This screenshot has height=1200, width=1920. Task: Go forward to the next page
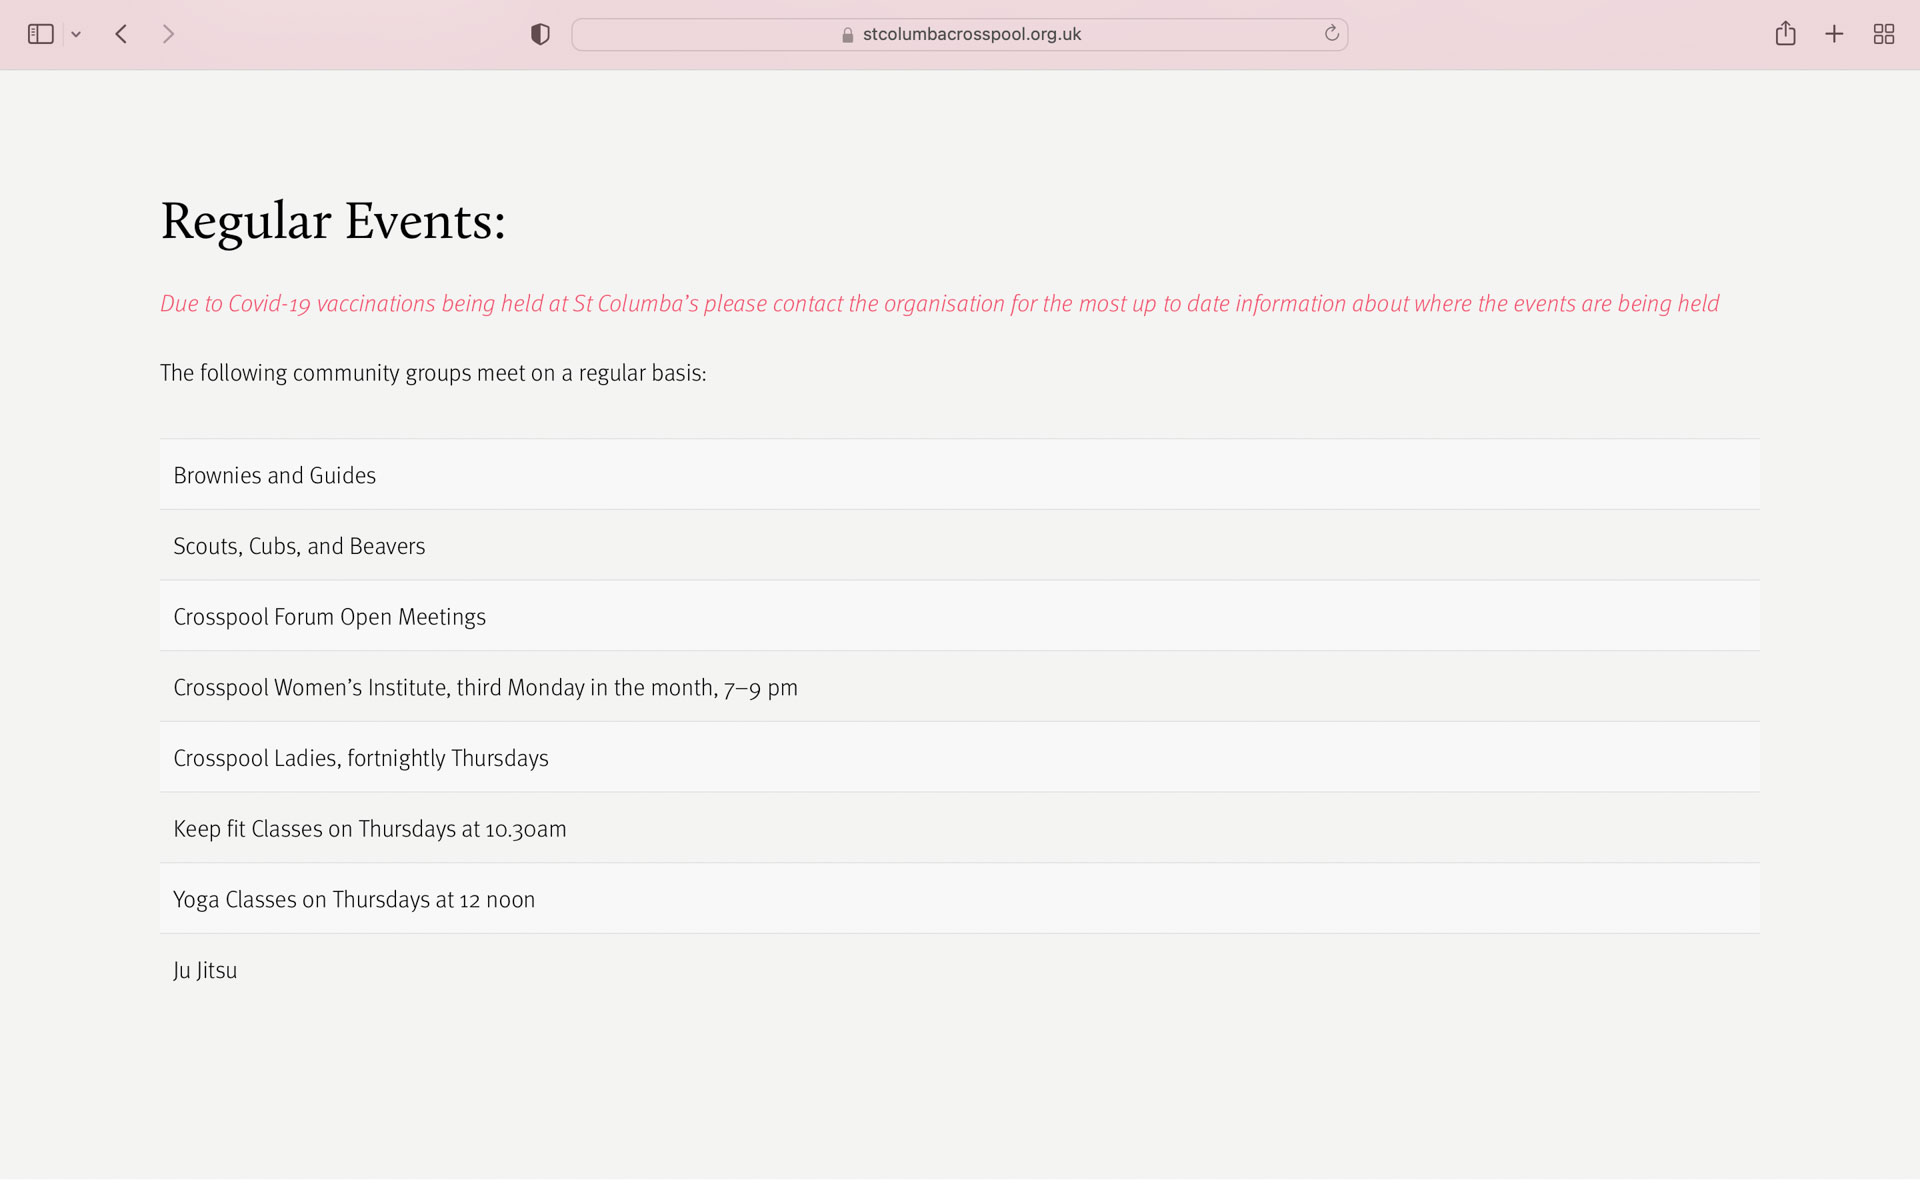click(x=168, y=34)
